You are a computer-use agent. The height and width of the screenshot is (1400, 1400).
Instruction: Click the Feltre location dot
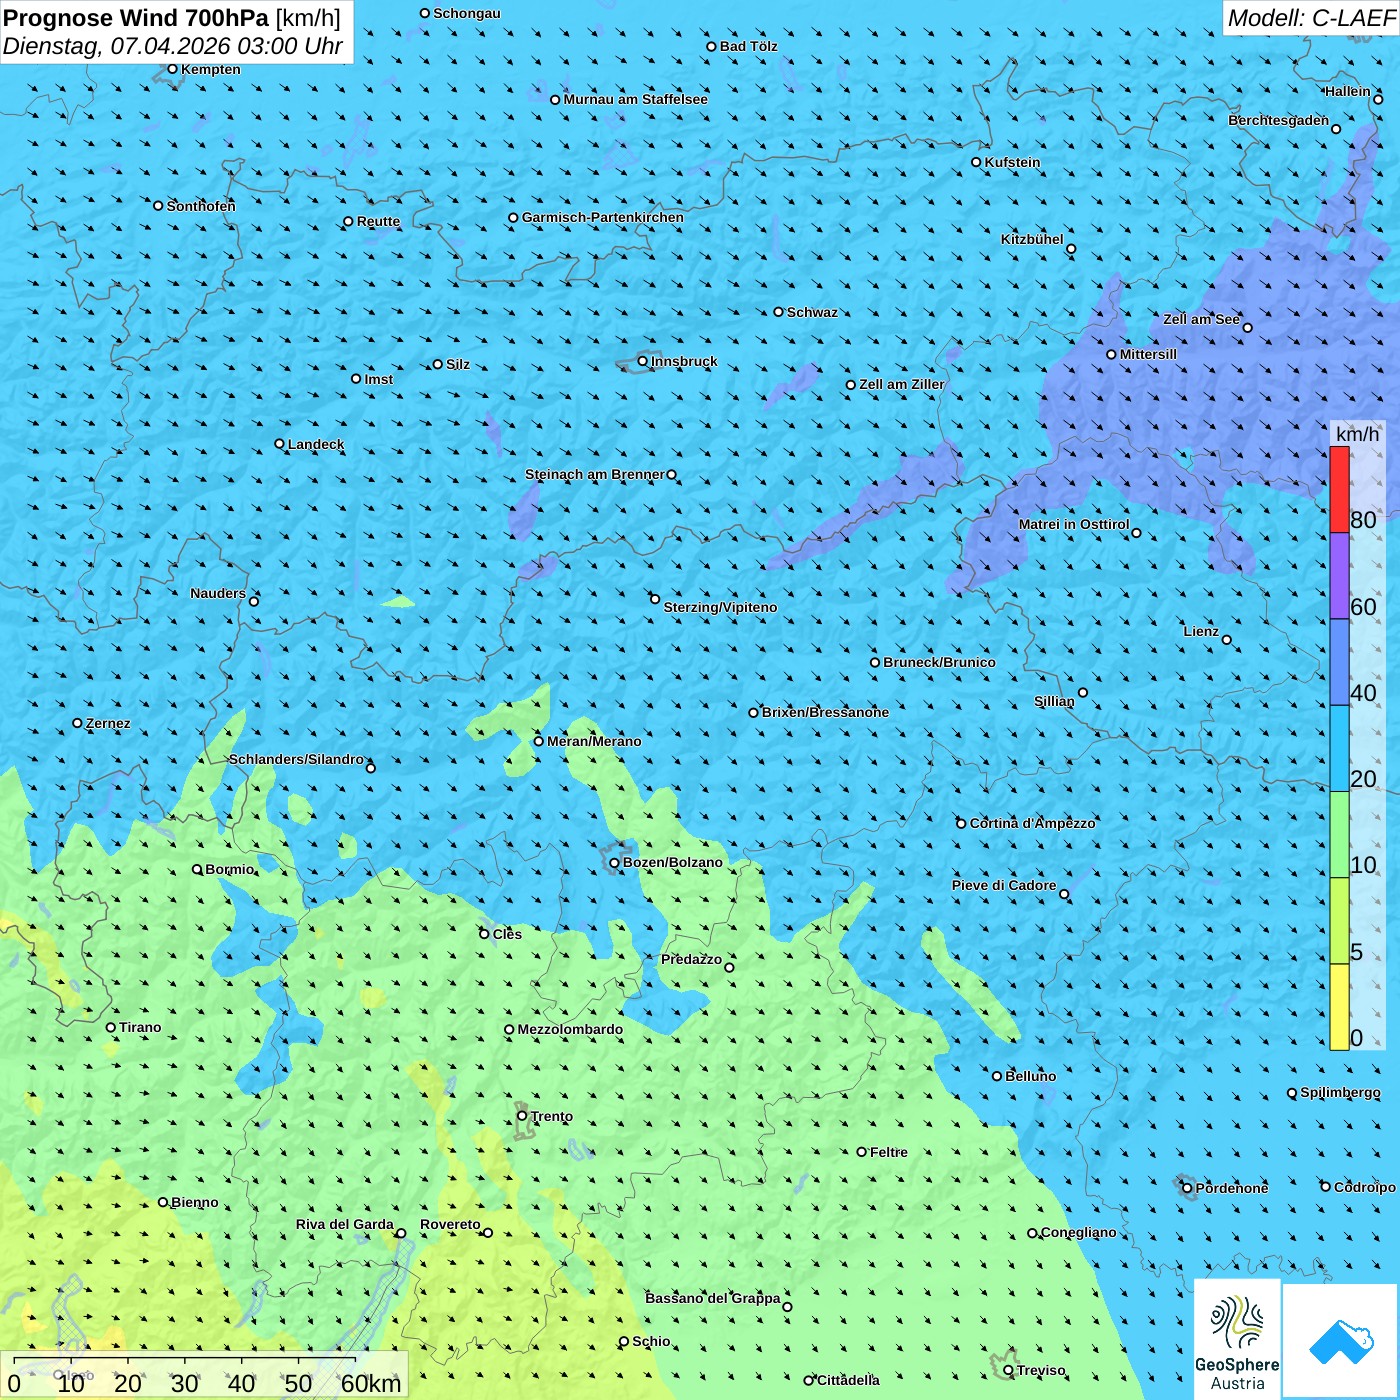(861, 1152)
